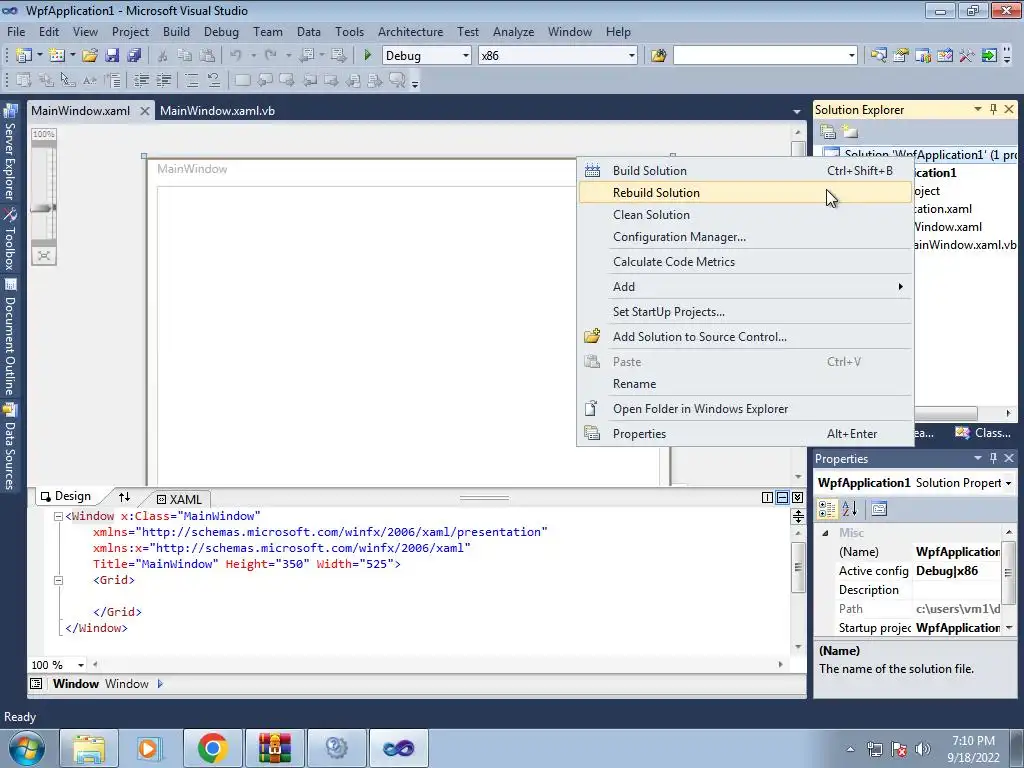This screenshot has height=768, width=1024.
Task: Click the New Project toolbar icon
Action: 24,56
